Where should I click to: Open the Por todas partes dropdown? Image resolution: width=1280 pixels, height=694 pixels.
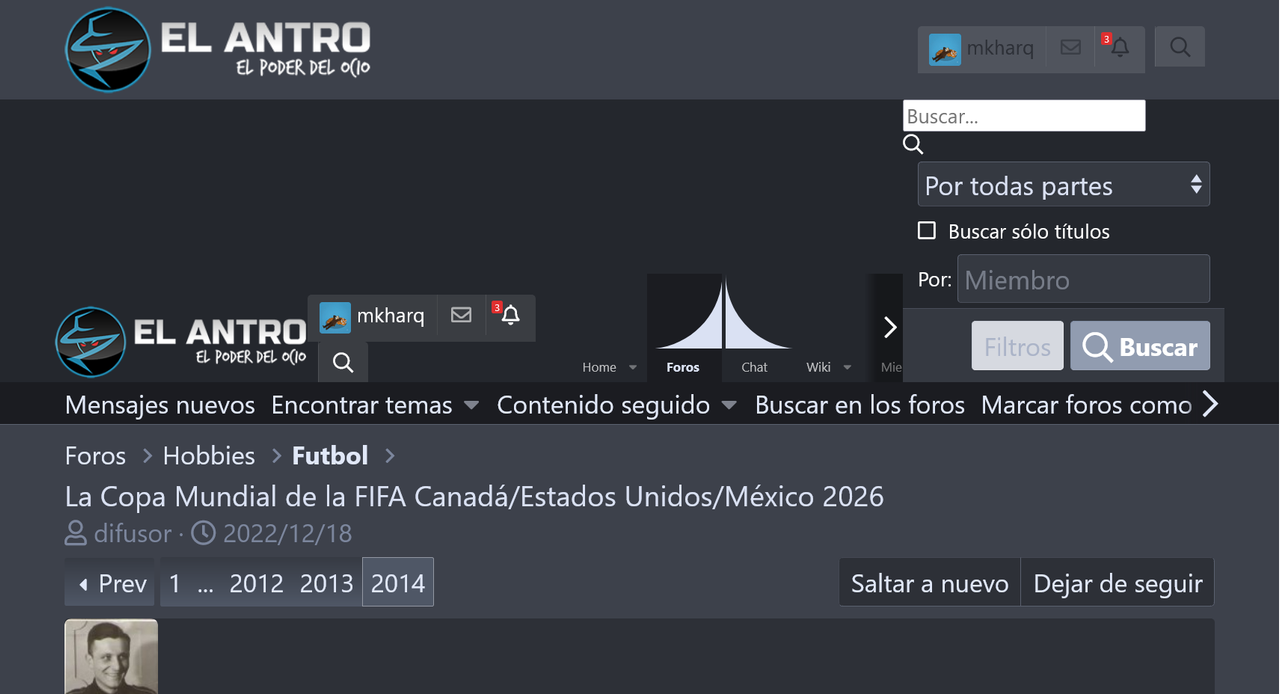pos(1064,185)
